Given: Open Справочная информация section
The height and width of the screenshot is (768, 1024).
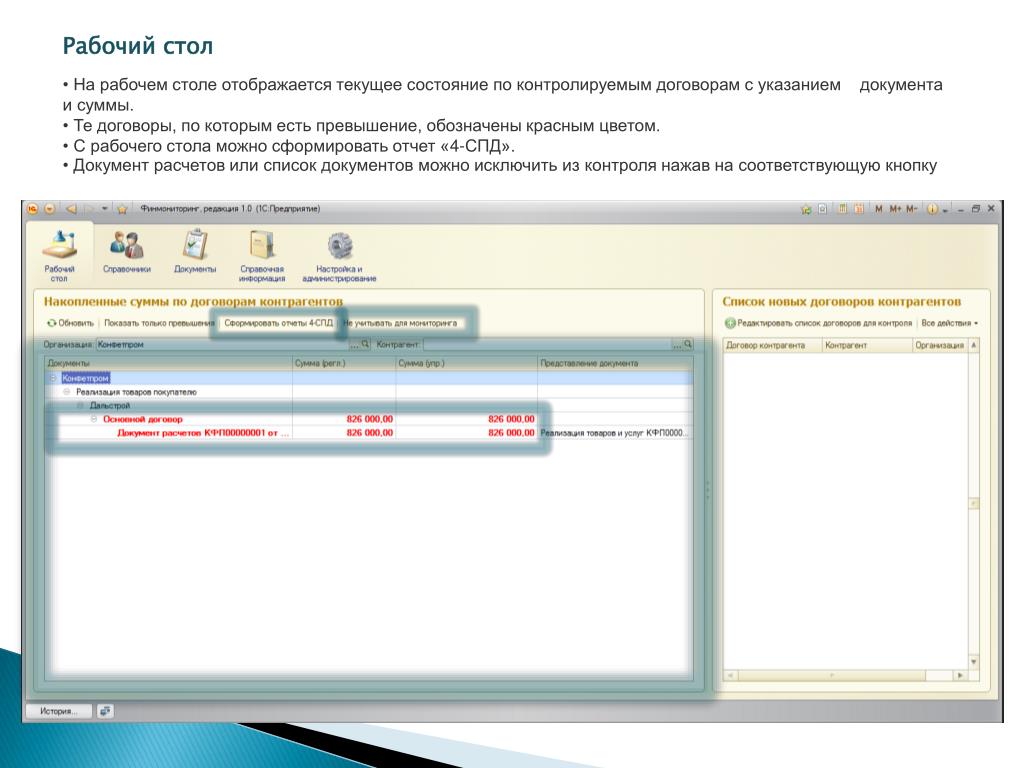Looking at the screenshot, I should tap(262, 256).
